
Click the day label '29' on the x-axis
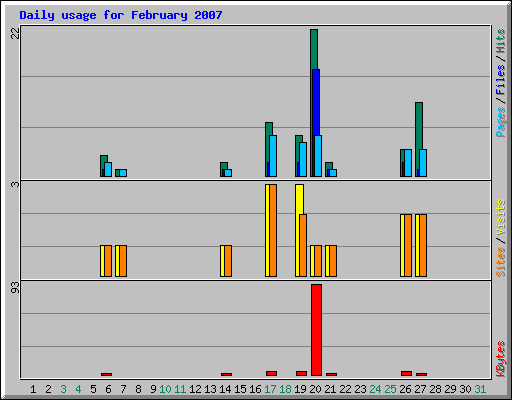click(x=450, y=389)
